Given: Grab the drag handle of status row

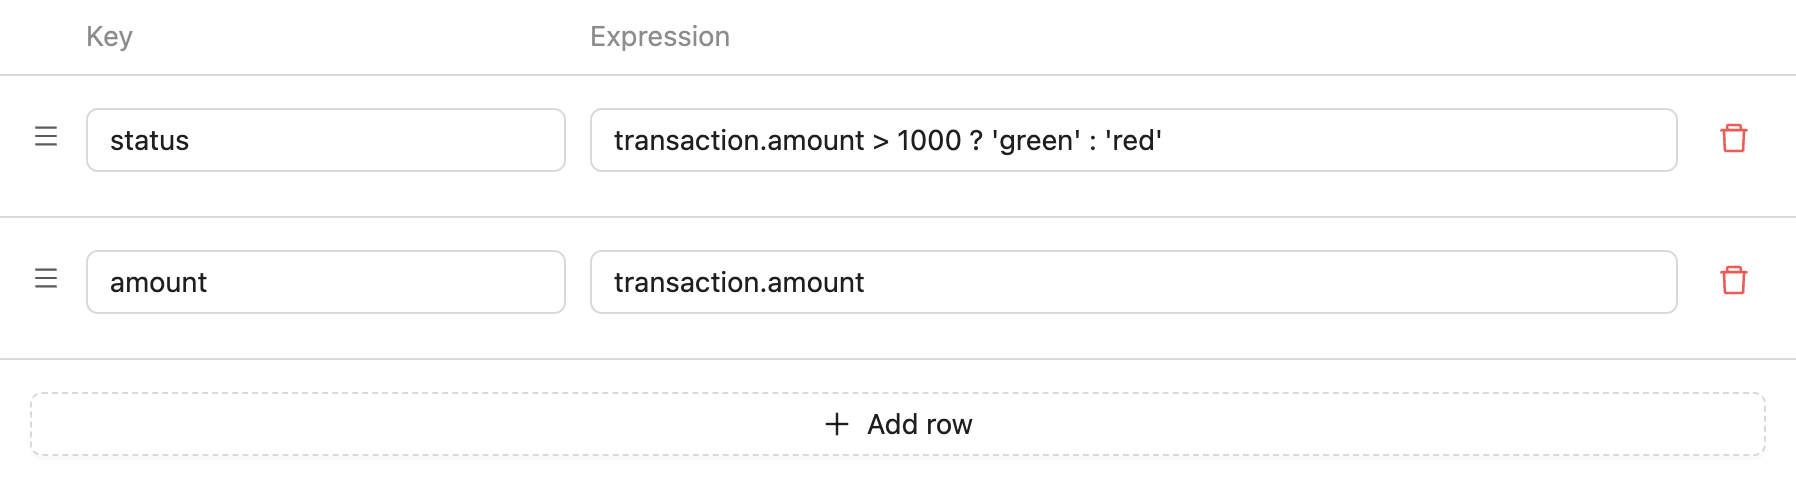Looking at the screenshot, I should pyautogui.click(x=46, y=137).
